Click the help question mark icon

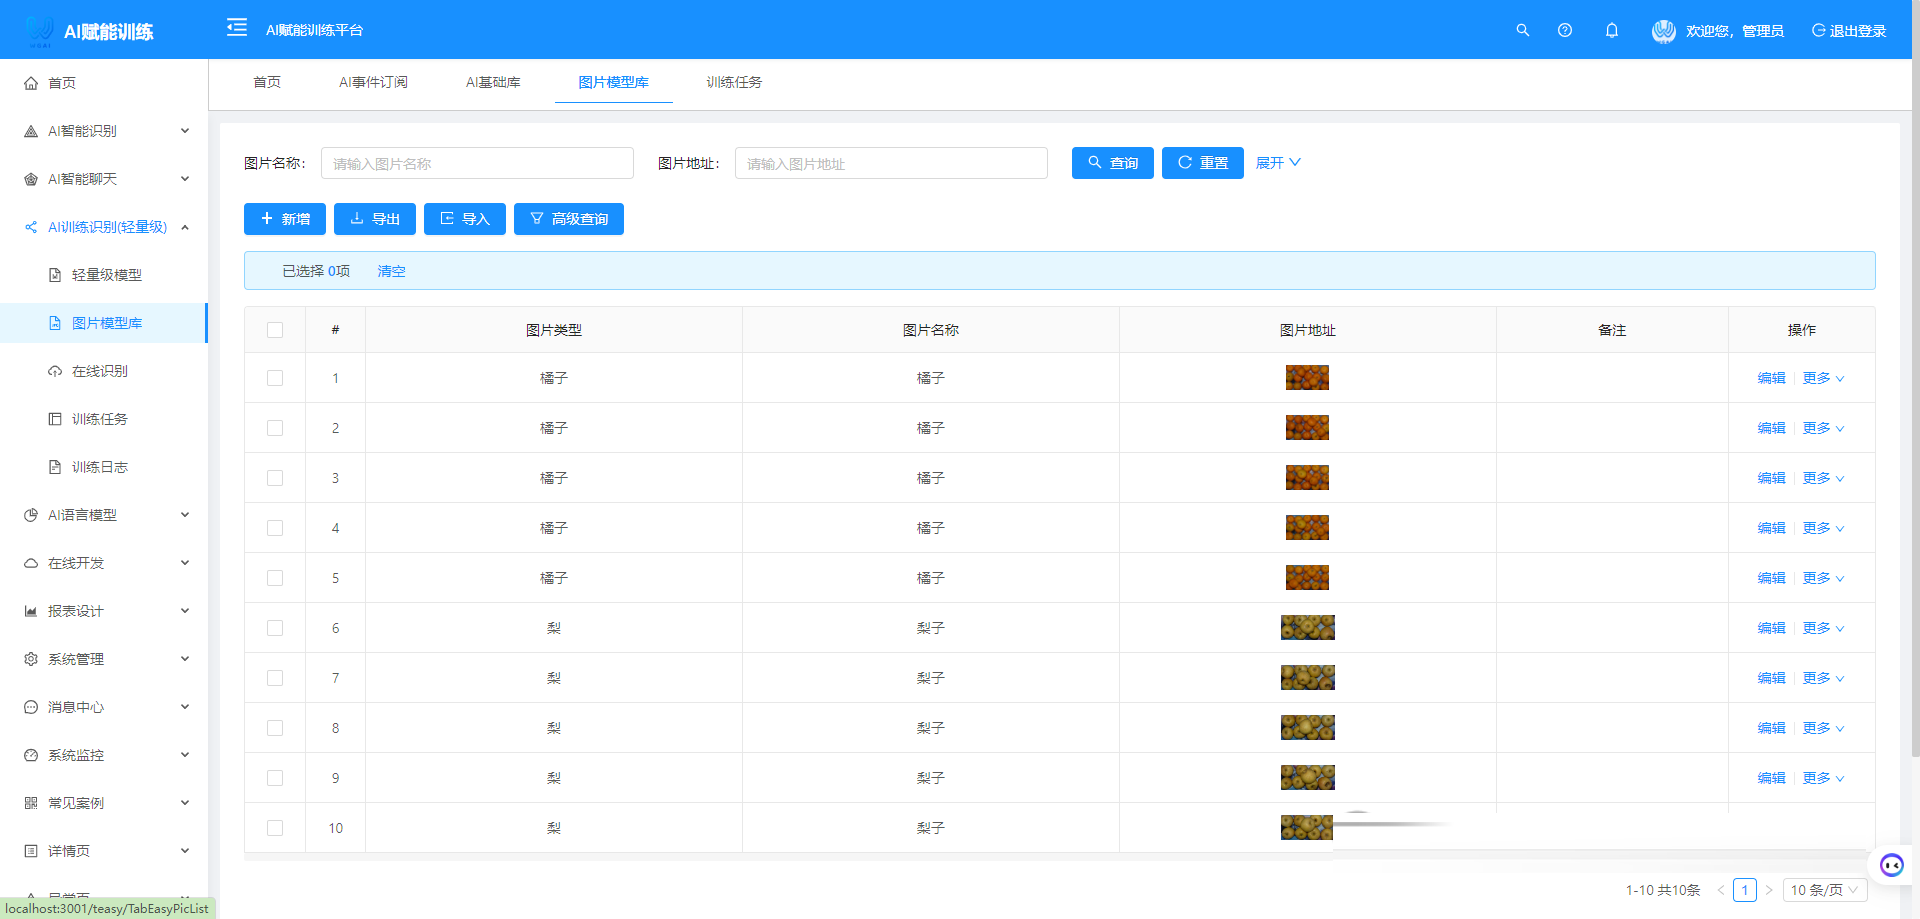click(x=1565, y=31)
